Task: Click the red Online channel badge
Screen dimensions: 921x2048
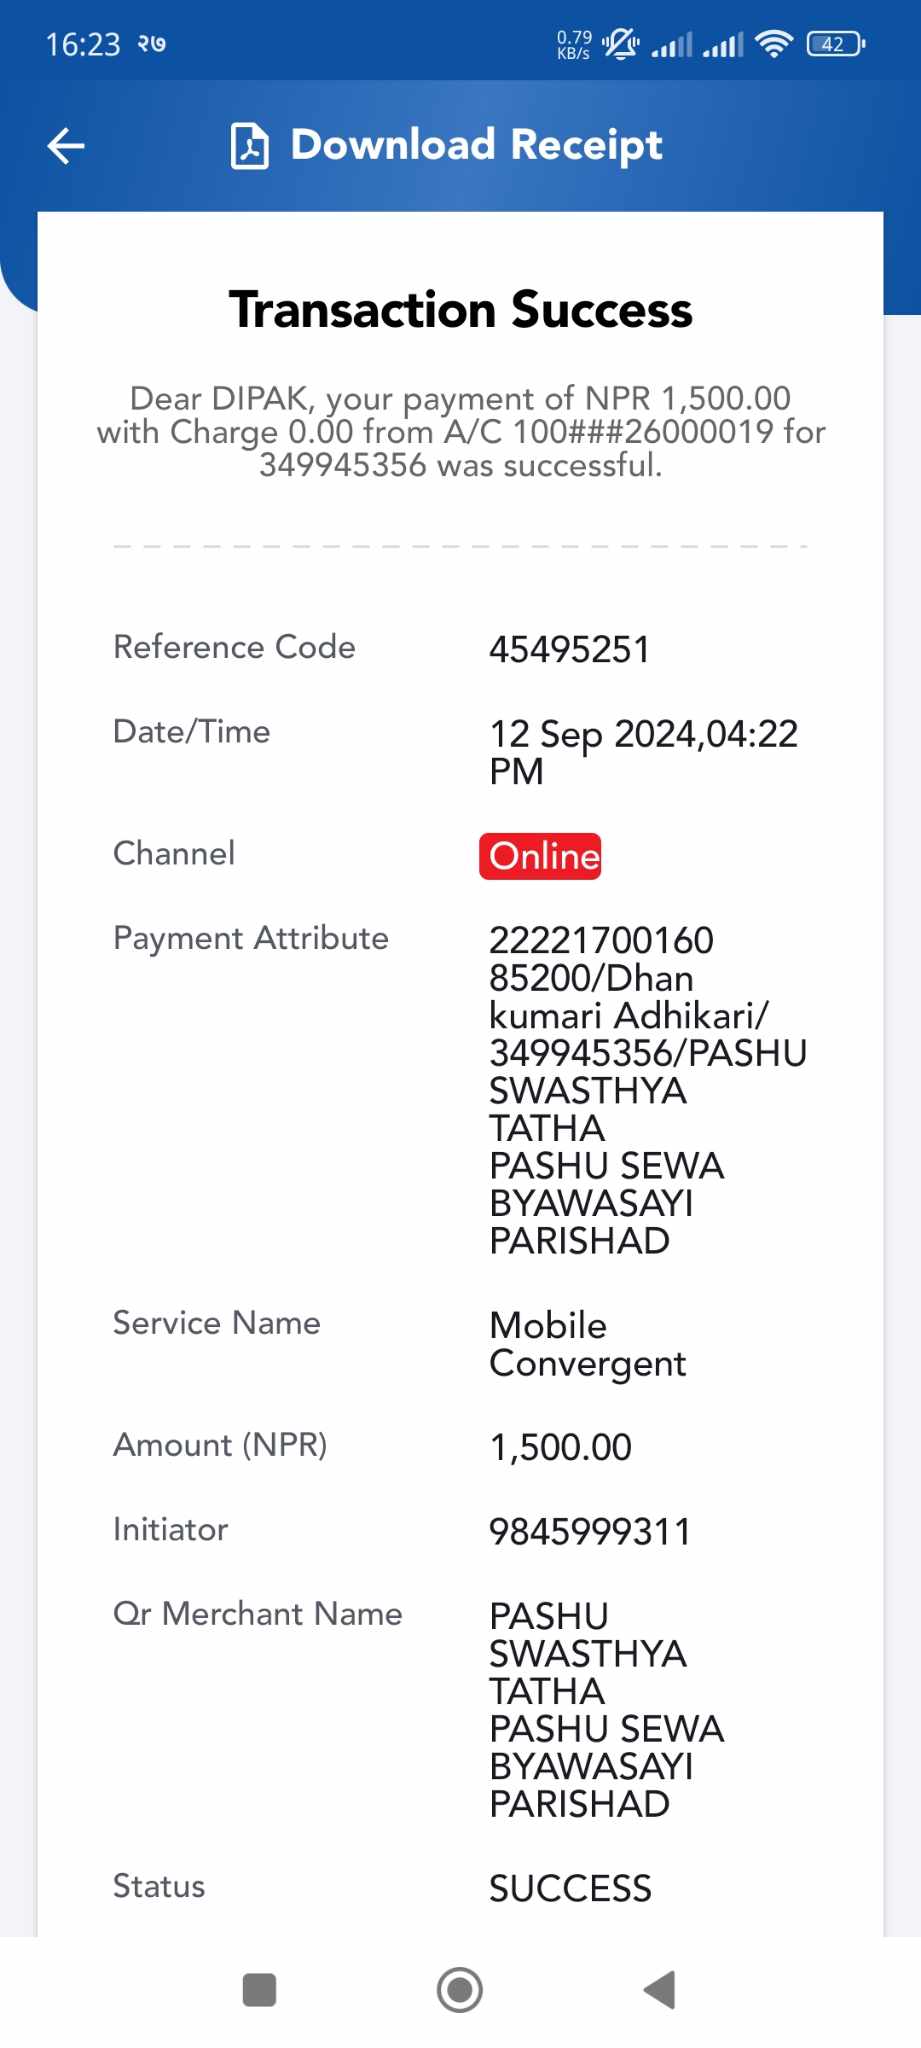Action: (x=540, y=856)
